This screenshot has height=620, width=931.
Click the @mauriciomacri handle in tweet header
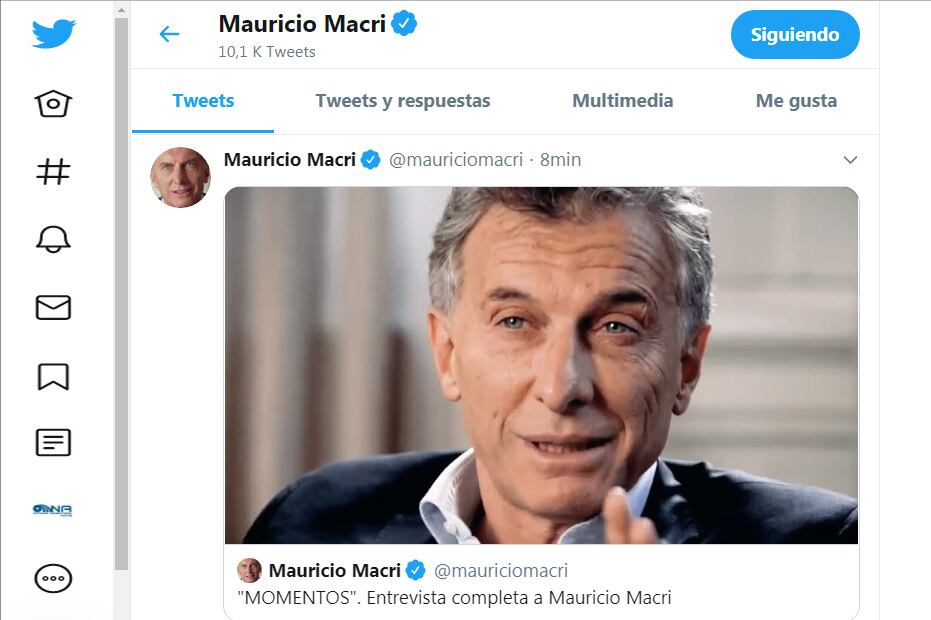point(456,160)
